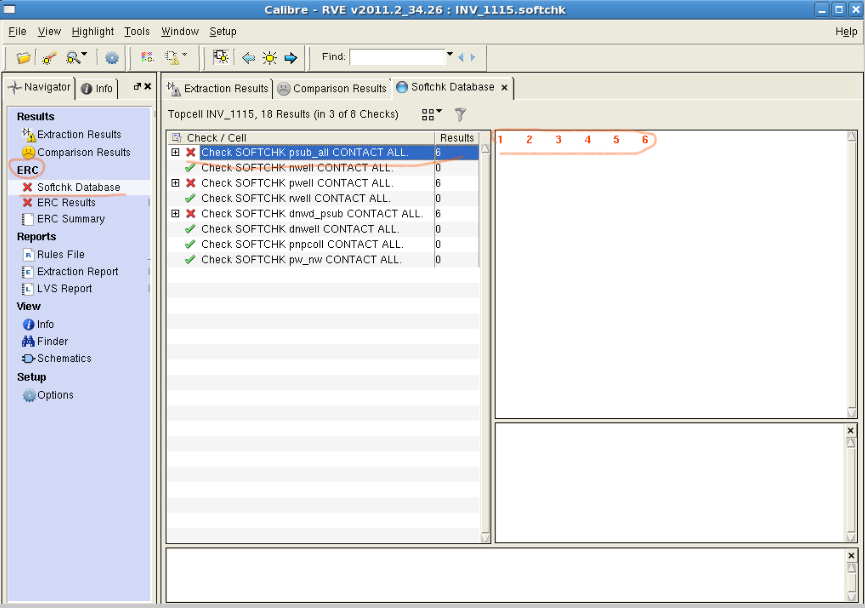Click the highlight in schematic toolbar icon

[x=221, y=57]
